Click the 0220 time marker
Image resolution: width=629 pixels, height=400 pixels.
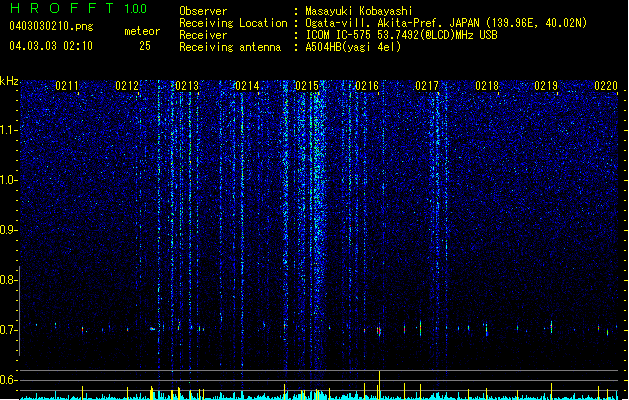pos(606,86)
